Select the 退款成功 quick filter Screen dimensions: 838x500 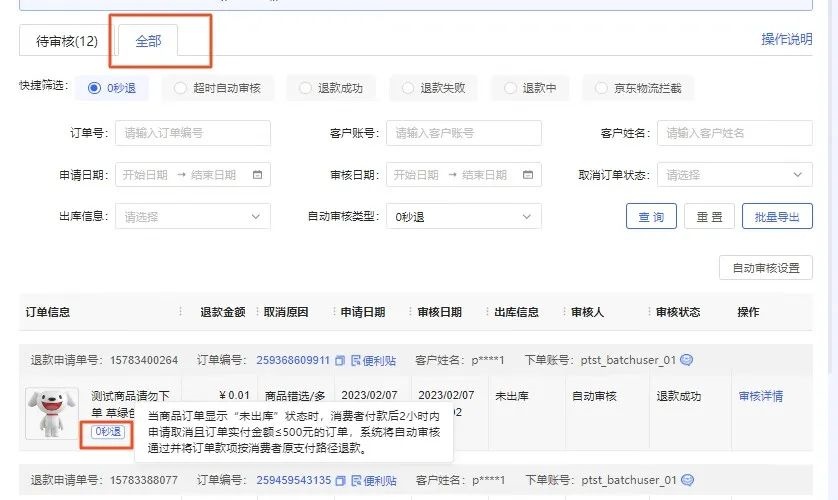coord(306,88)
